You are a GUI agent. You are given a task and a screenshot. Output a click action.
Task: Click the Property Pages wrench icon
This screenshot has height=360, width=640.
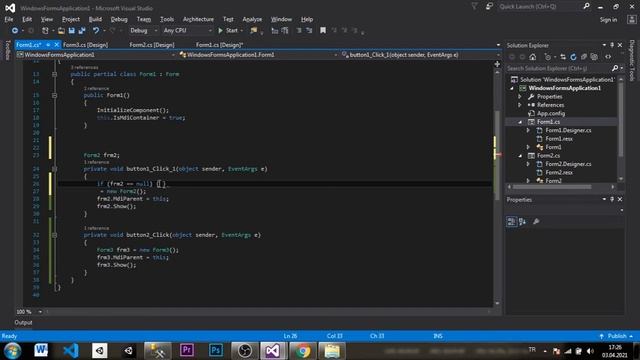536,221
